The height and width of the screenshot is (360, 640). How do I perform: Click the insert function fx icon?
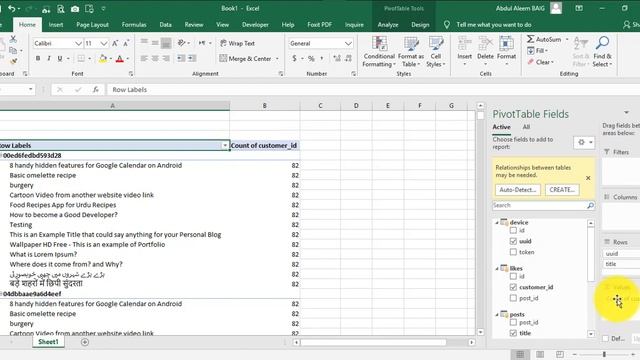pyautogui.click(x=96, y=89)
